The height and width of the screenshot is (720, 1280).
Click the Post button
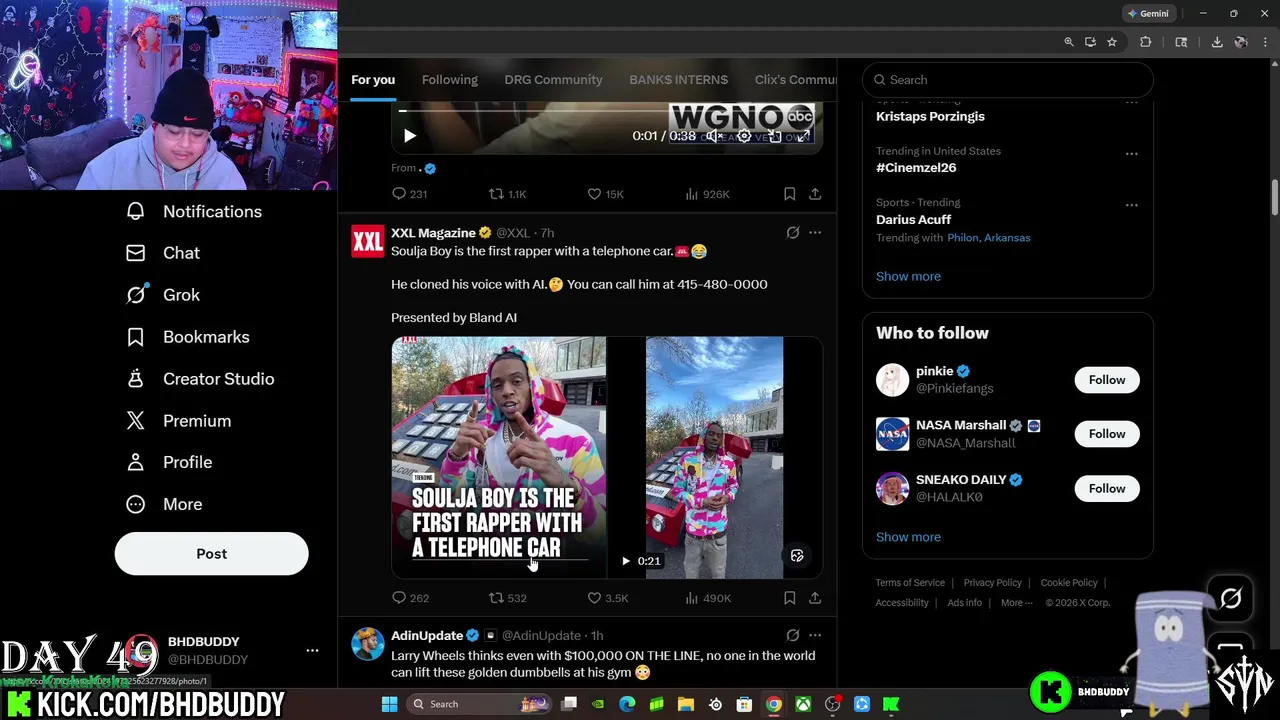coord(211,553)
